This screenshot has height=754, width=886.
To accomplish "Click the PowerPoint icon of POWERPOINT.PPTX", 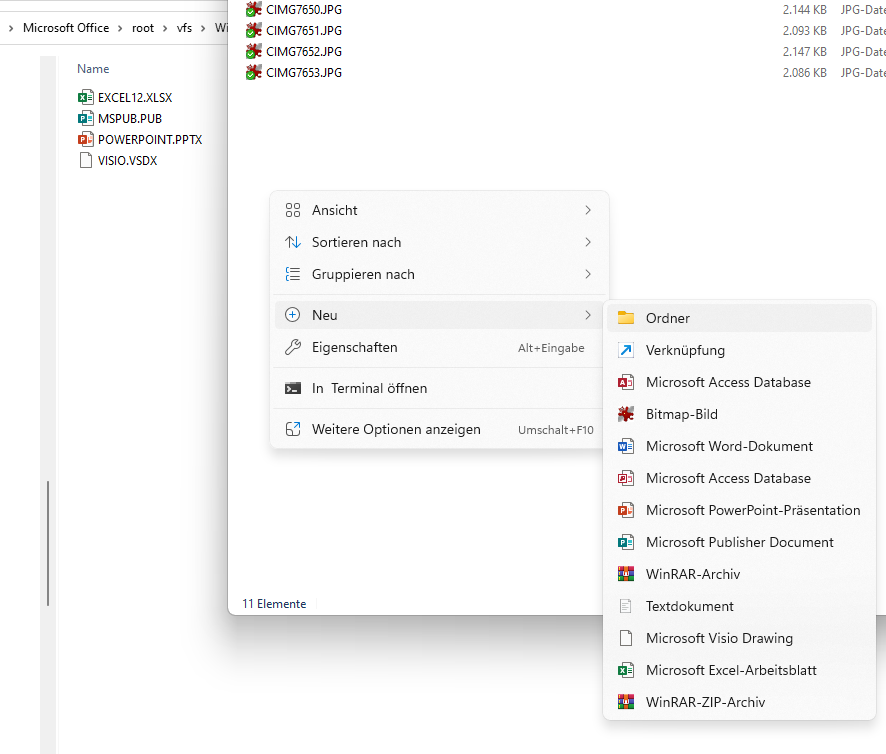I will pos(86,139).
